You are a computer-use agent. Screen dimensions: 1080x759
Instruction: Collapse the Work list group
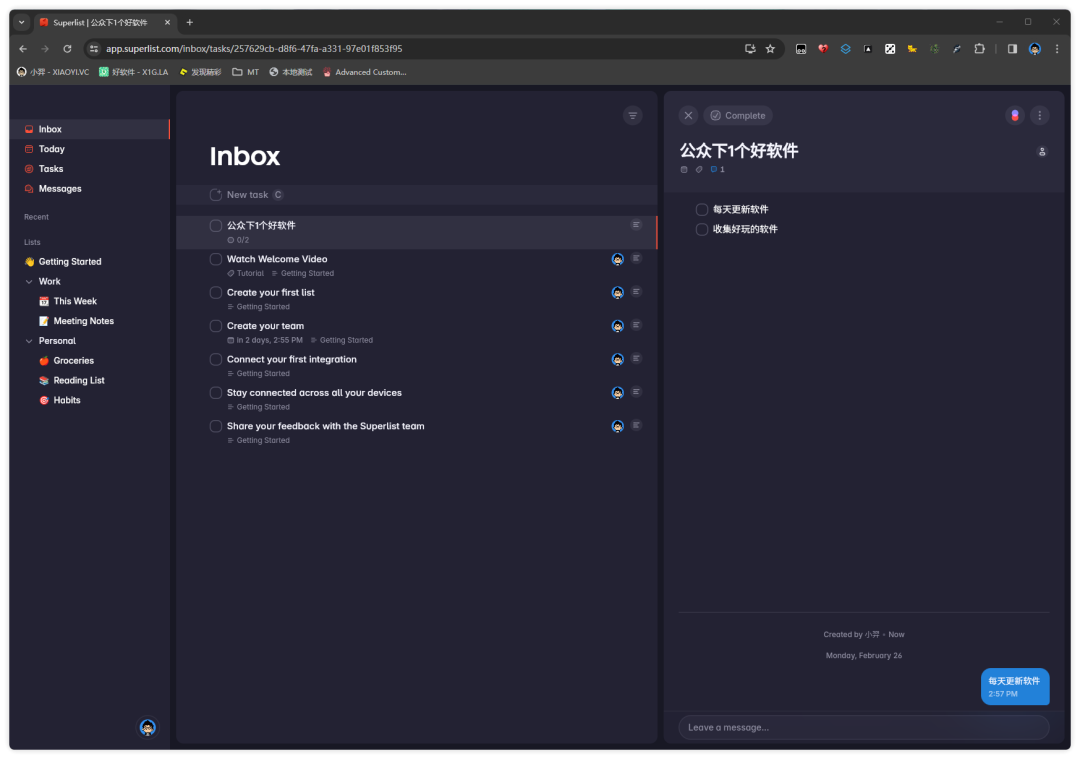tap(29, 282)
